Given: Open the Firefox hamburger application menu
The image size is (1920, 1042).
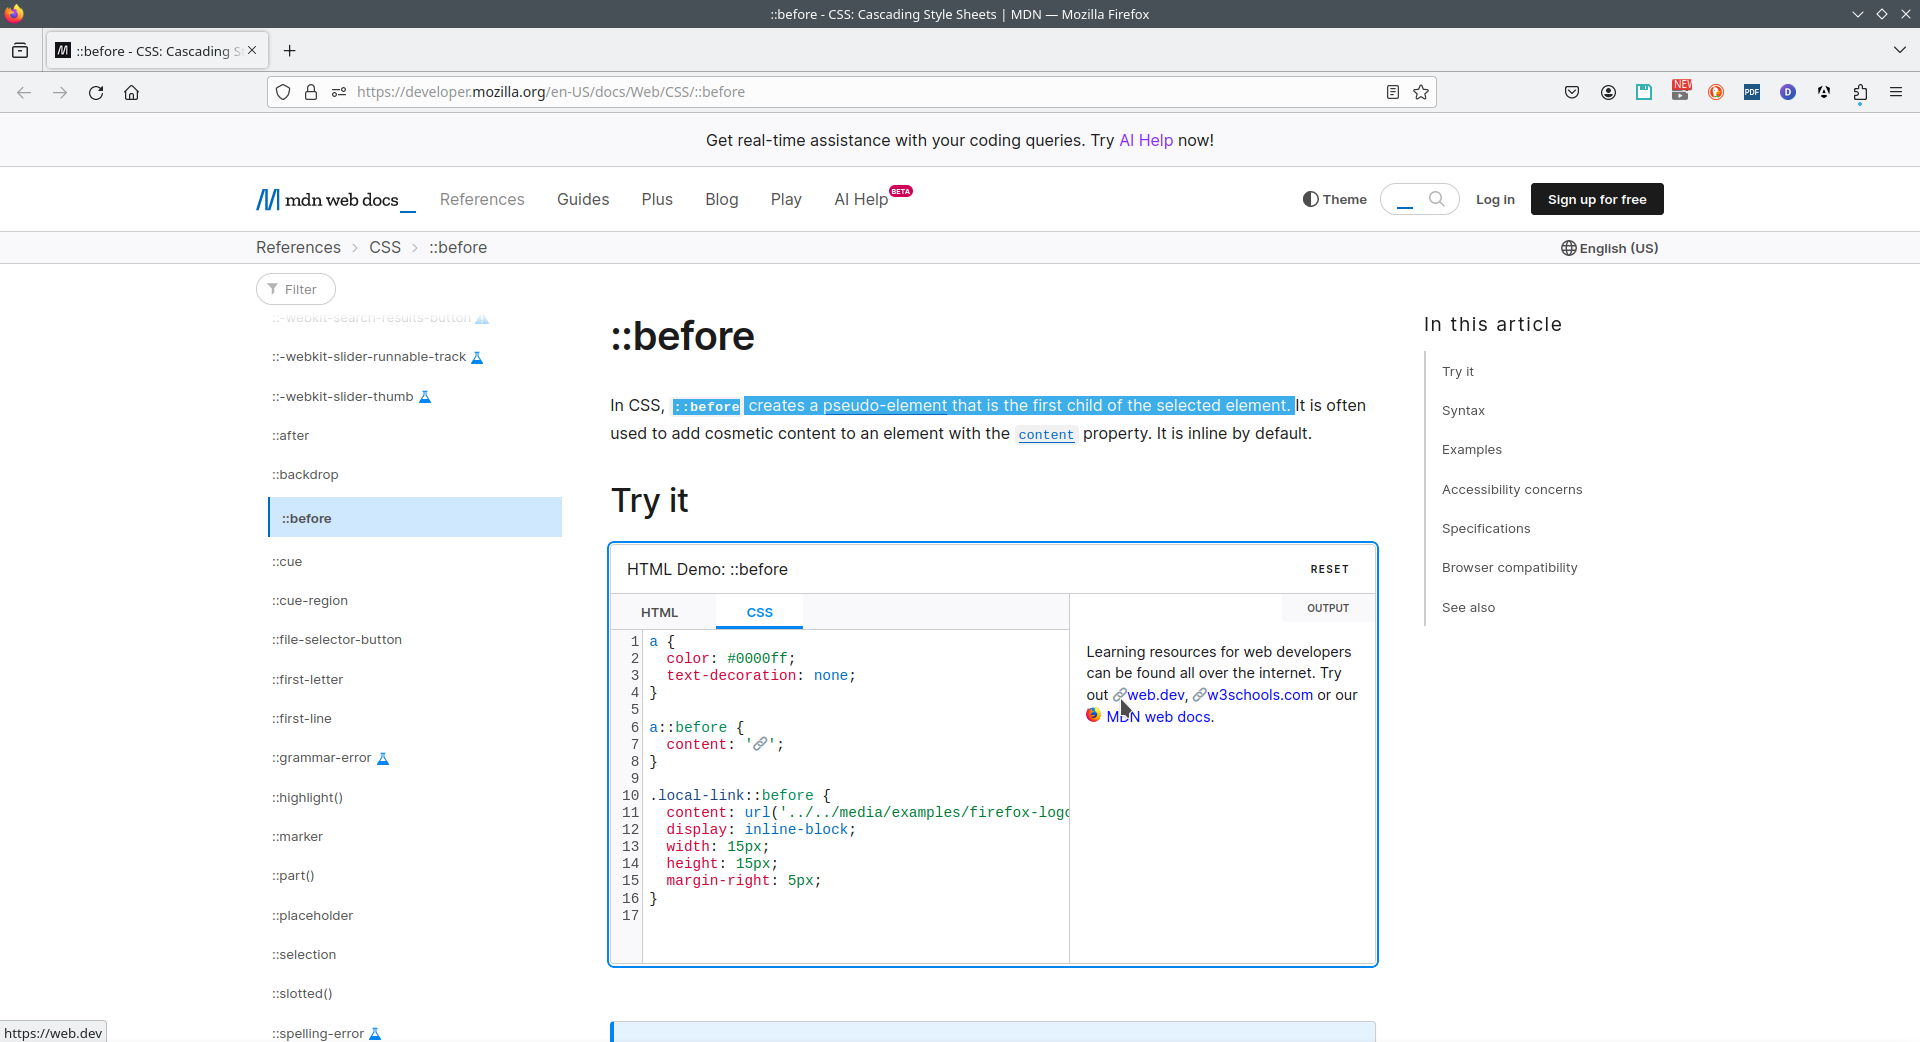Looking at the screenshot, I should coord(1896,92).
